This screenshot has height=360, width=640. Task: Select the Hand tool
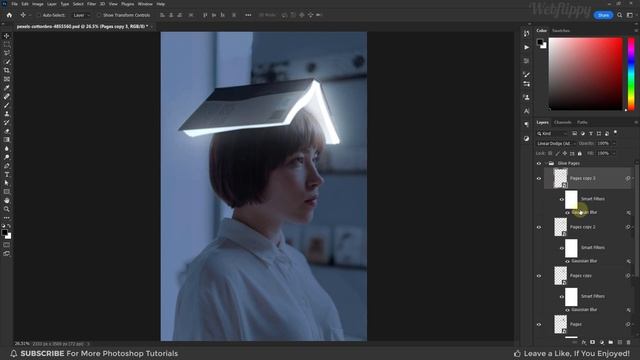click(7, 200)
